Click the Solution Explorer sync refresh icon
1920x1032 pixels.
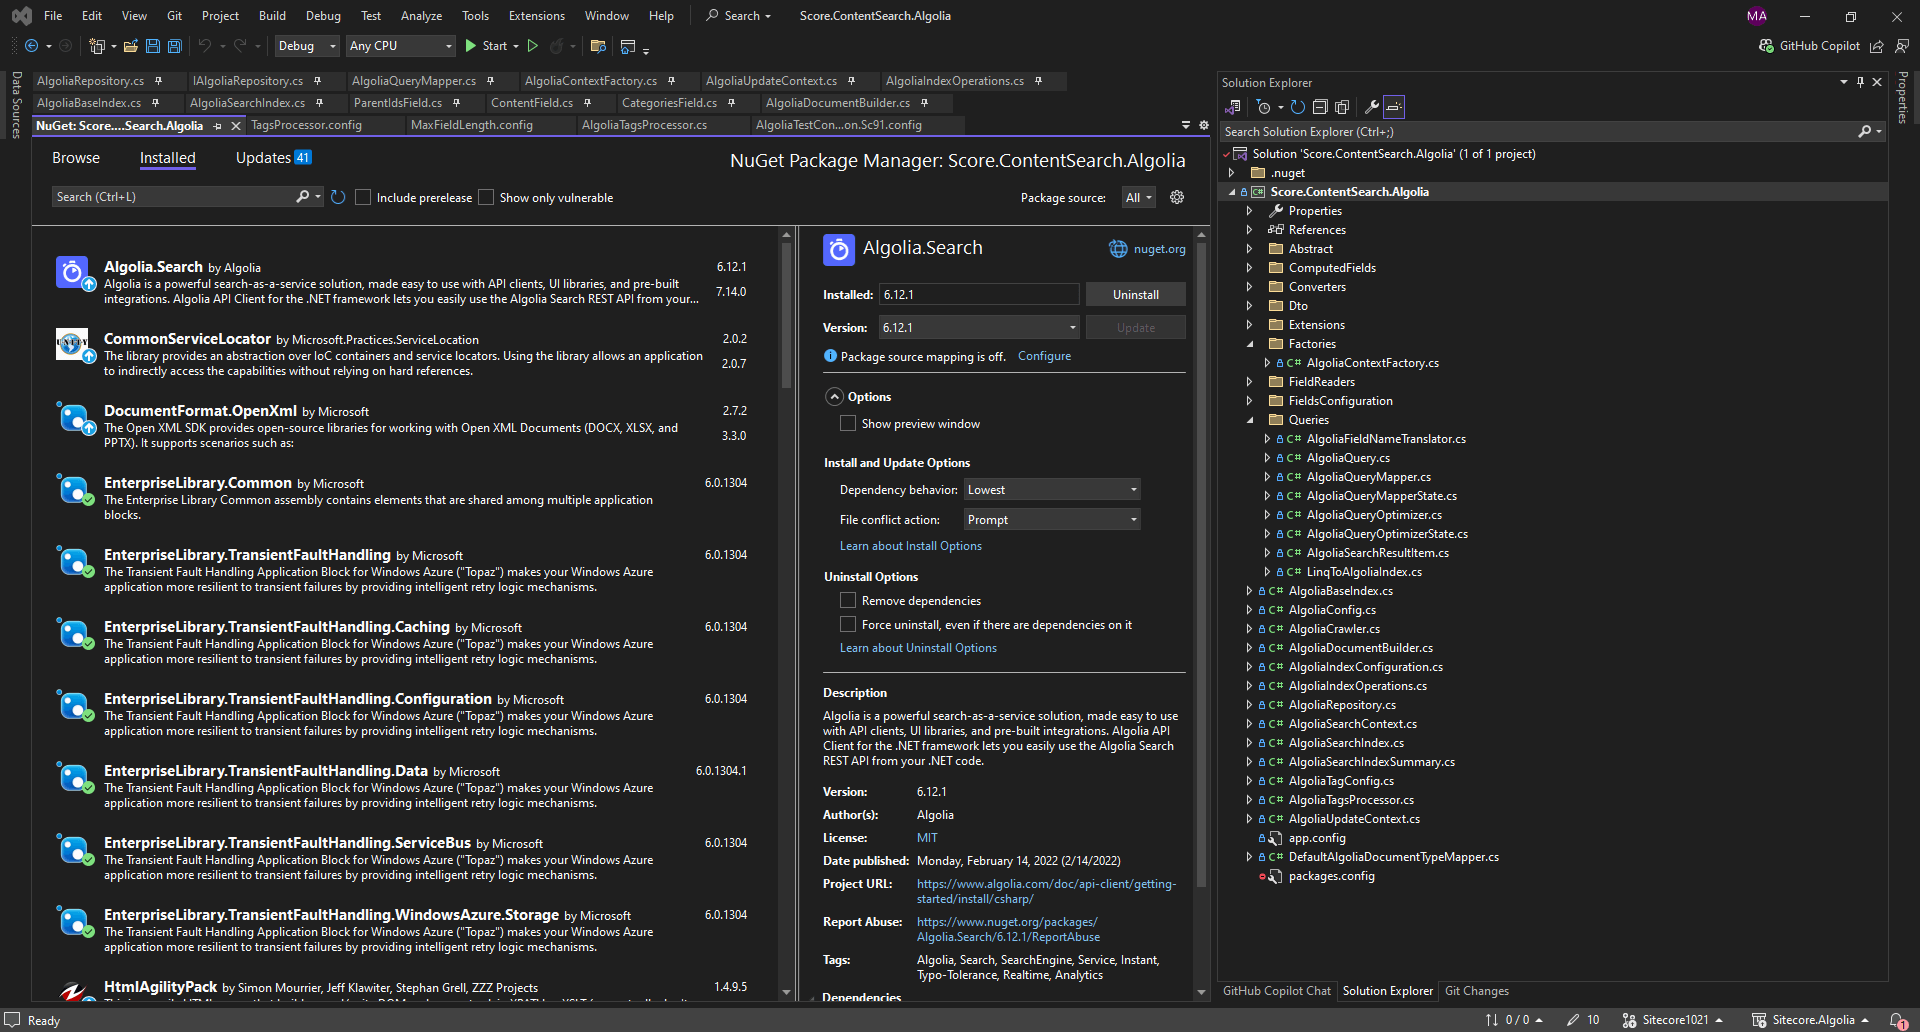(1298, 107)
